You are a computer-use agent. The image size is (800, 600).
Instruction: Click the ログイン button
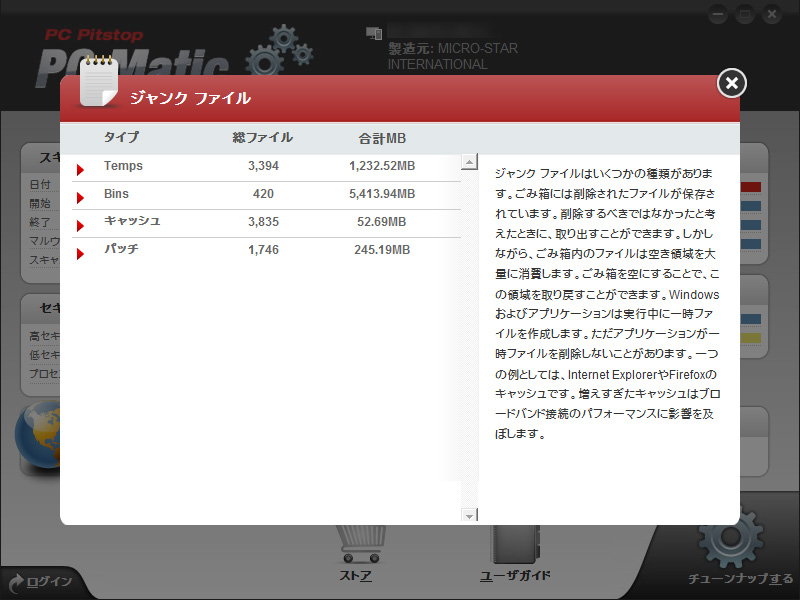(48, 582)
